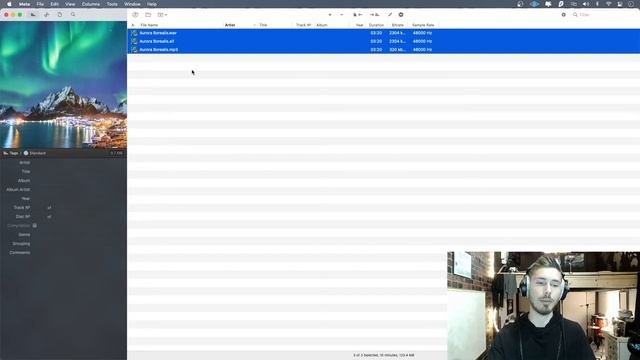Sort by the Bitrate column header
Screen dimensions: 640x360
point(398,25)
